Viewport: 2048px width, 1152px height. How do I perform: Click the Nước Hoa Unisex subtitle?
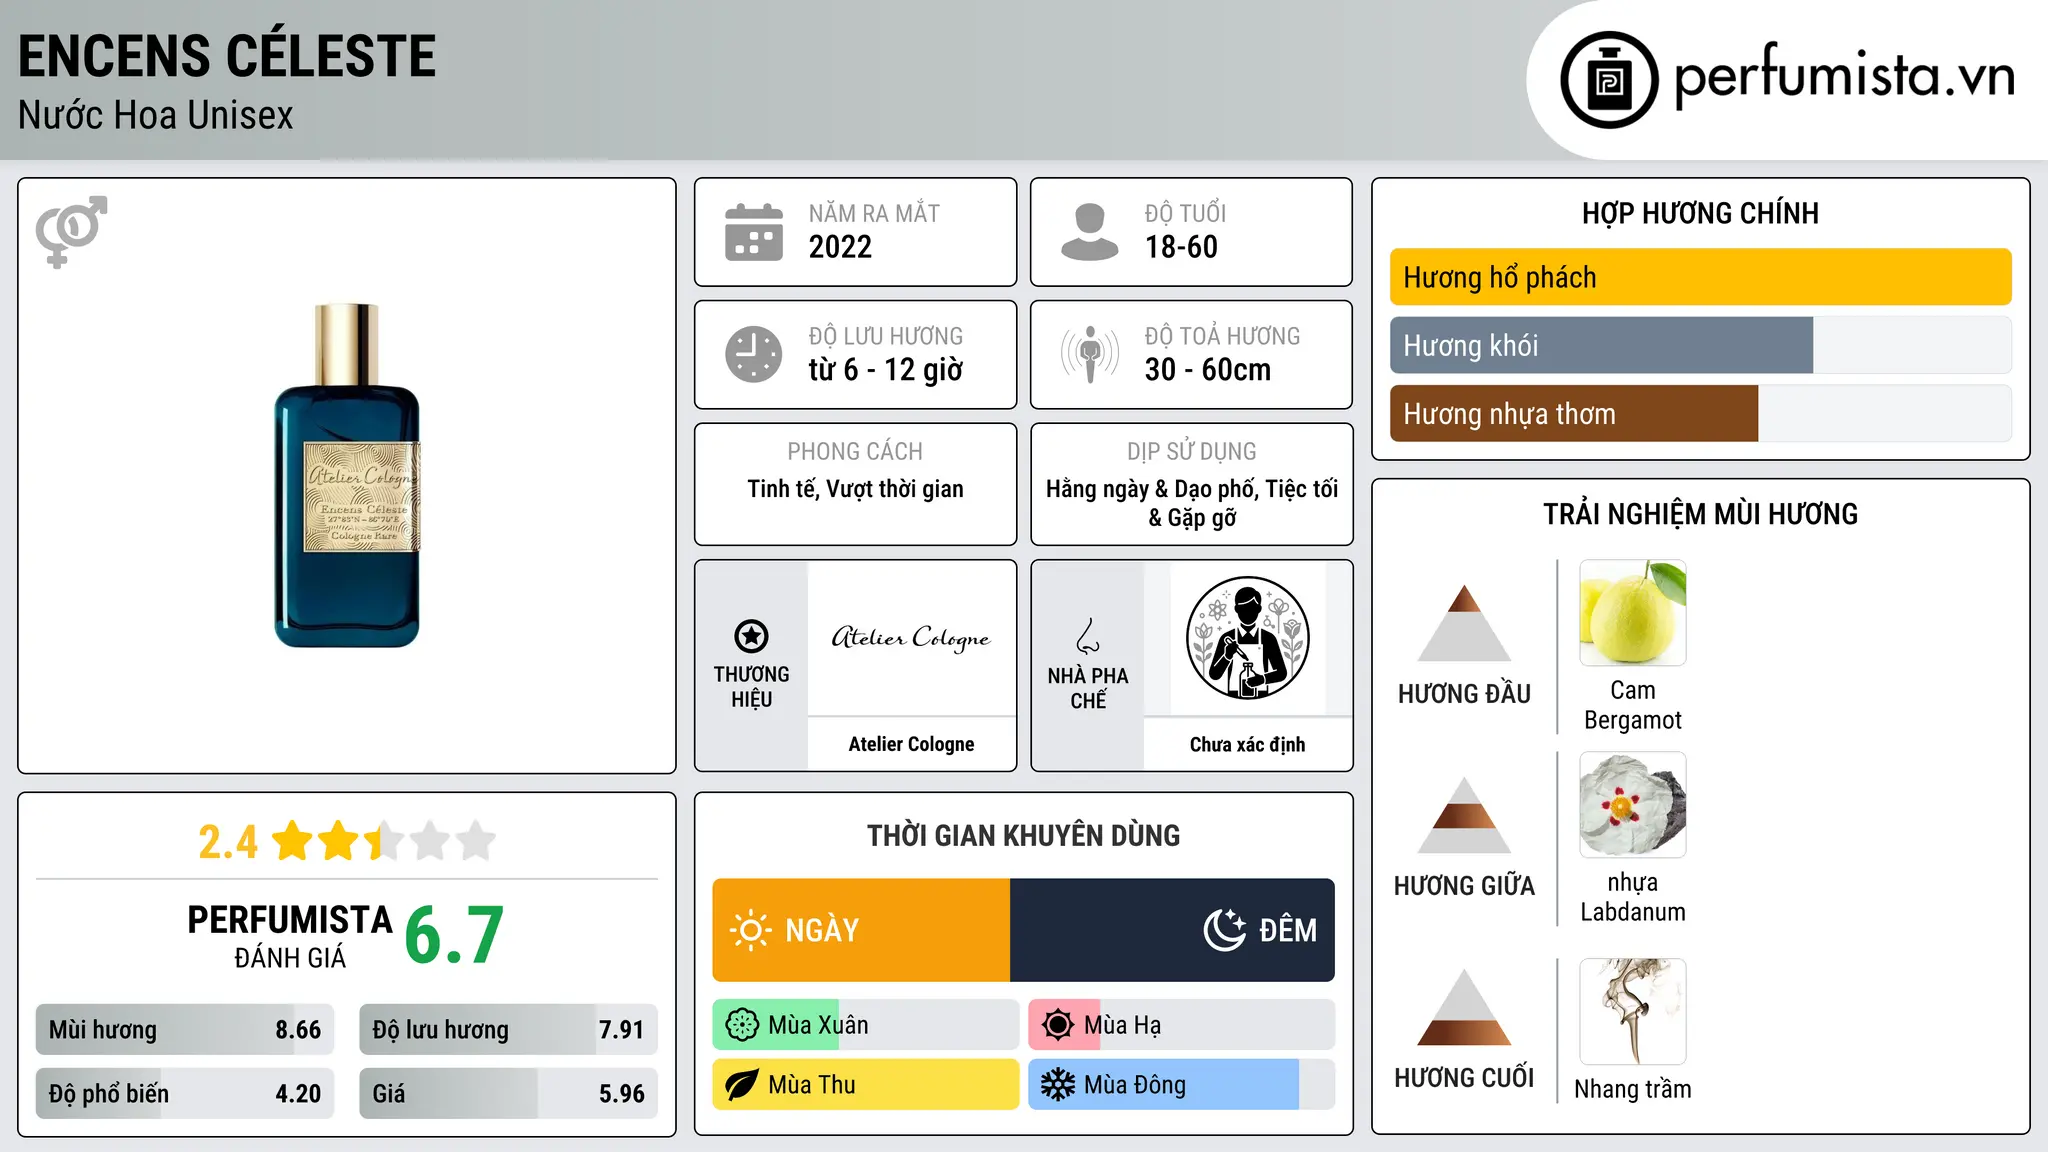155,116
